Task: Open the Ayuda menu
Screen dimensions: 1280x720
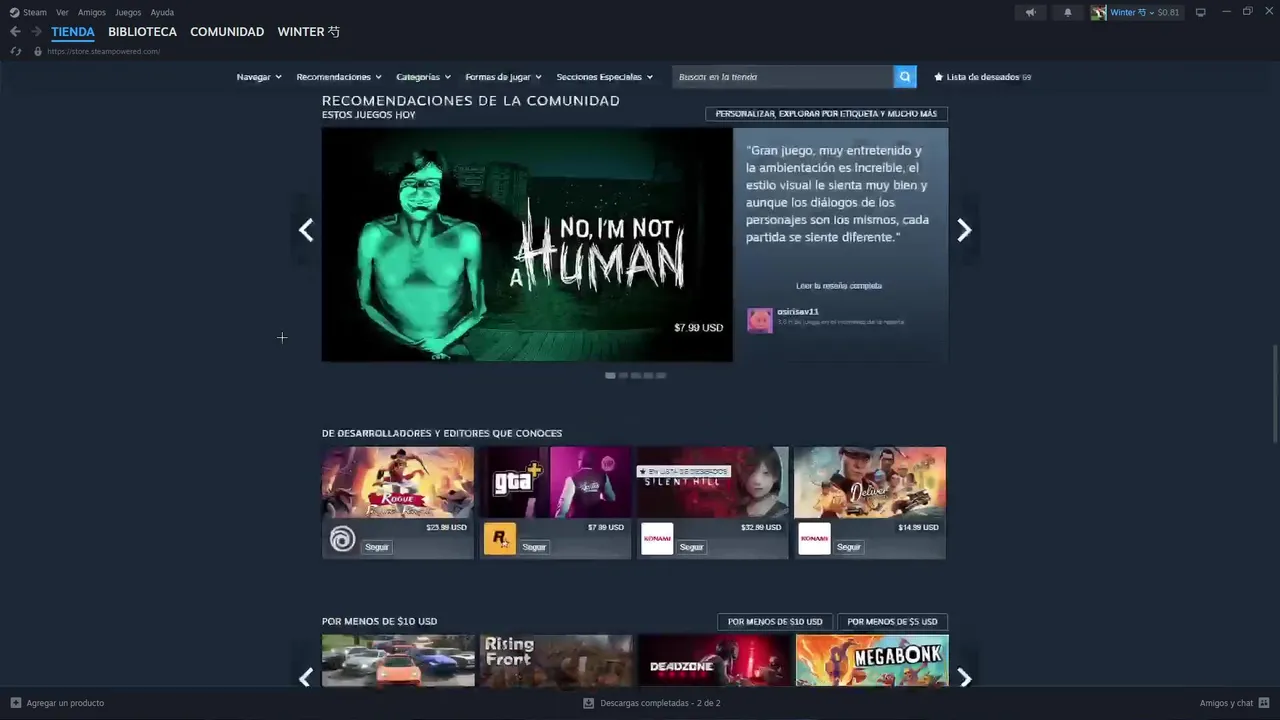Action: pos(162,12)
